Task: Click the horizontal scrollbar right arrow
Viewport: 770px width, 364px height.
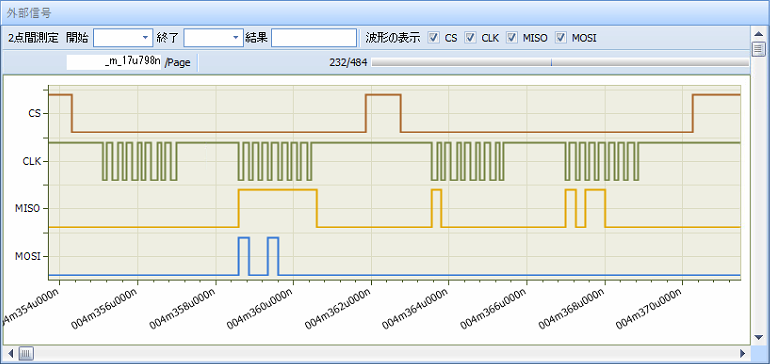Action: (743, 353)
